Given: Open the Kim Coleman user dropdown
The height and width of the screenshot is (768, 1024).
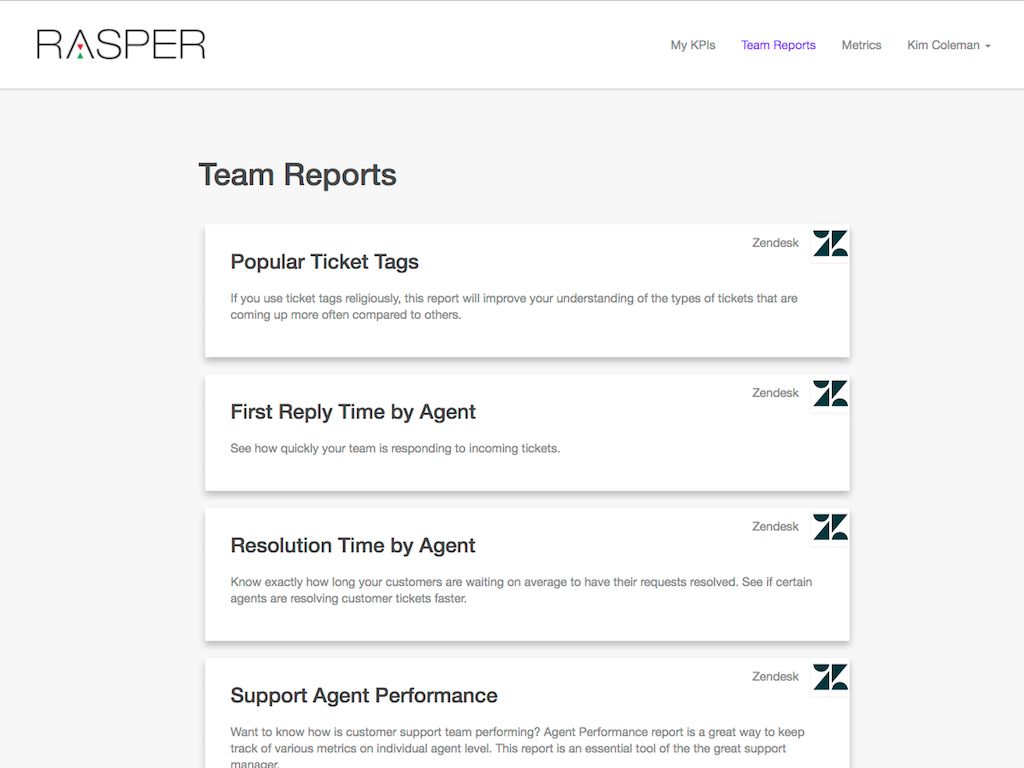Looking at the screenshot, I should coord(948,45).
